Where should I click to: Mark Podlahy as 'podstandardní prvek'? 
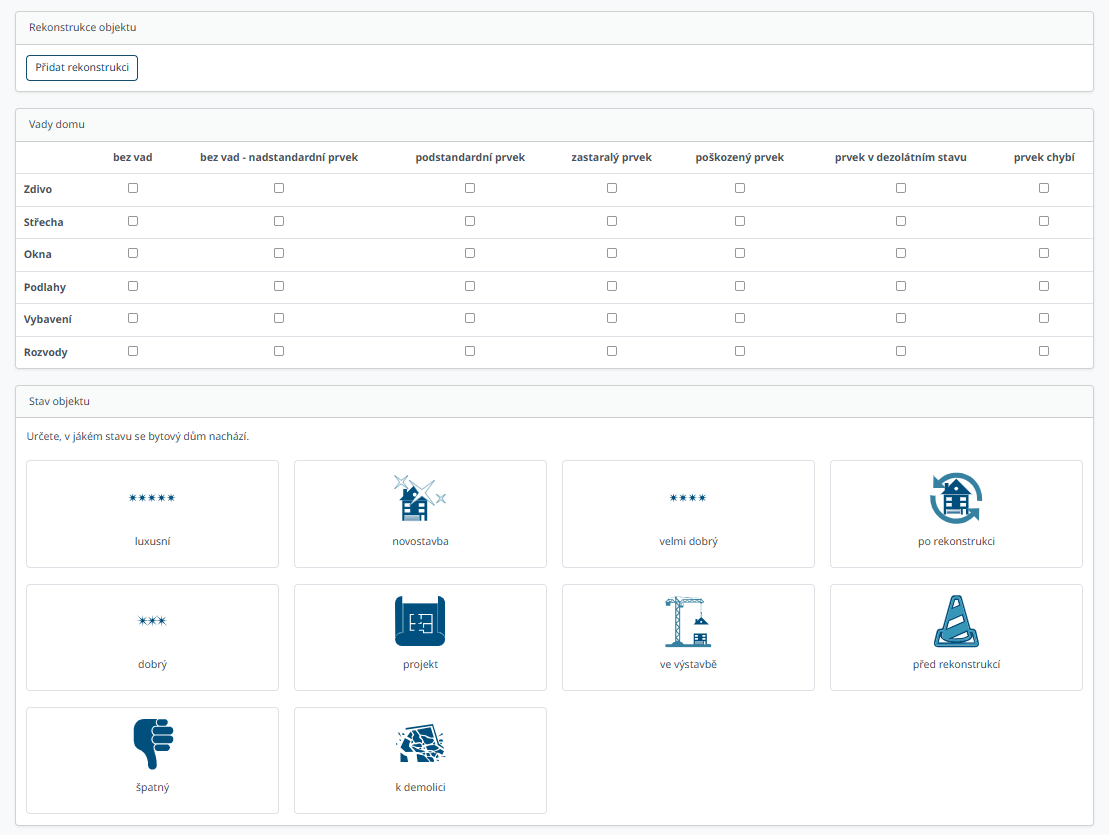pos(470,286)
